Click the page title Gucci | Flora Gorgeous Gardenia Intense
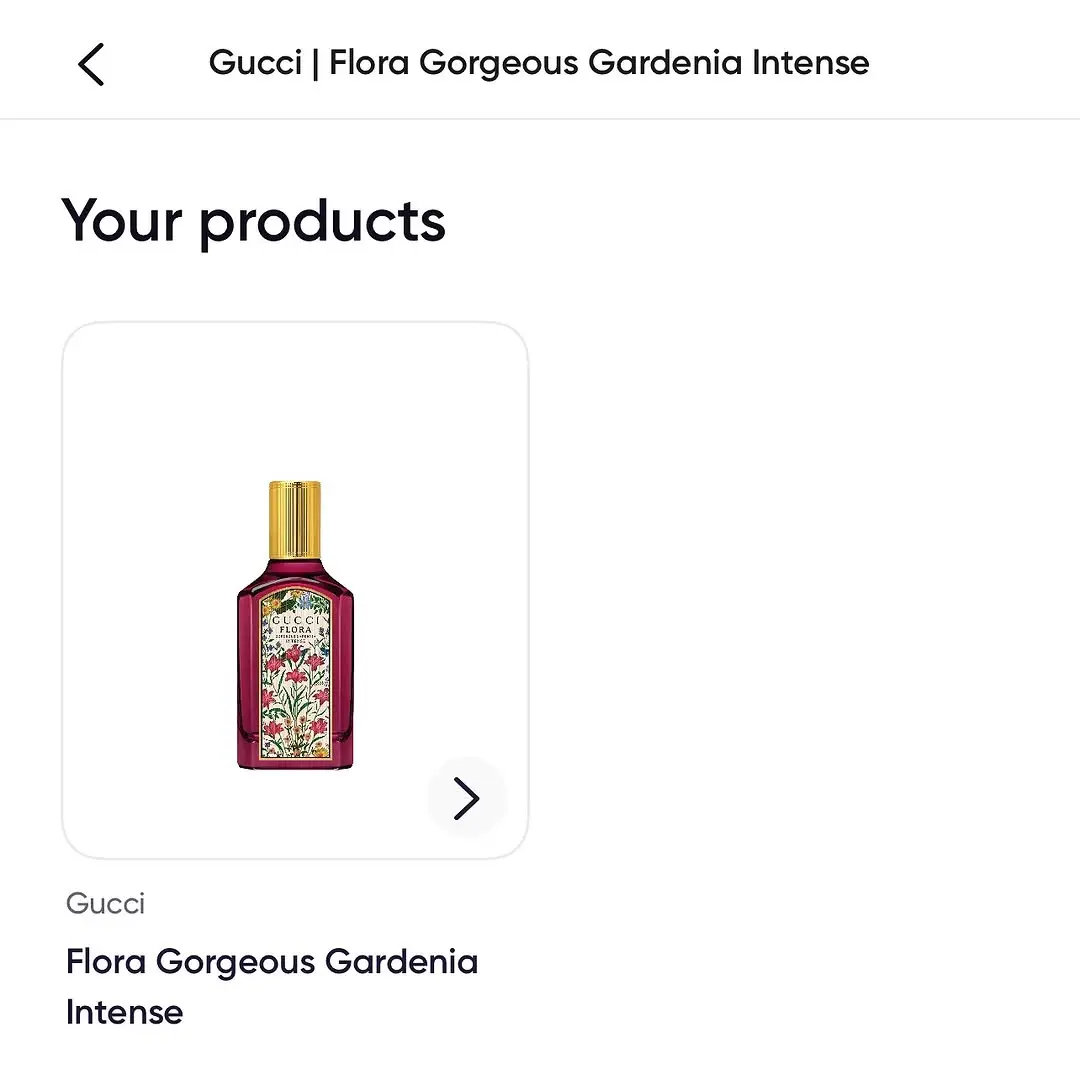This screenshot has width=1080, height=1080. click(x=539, y=63)
